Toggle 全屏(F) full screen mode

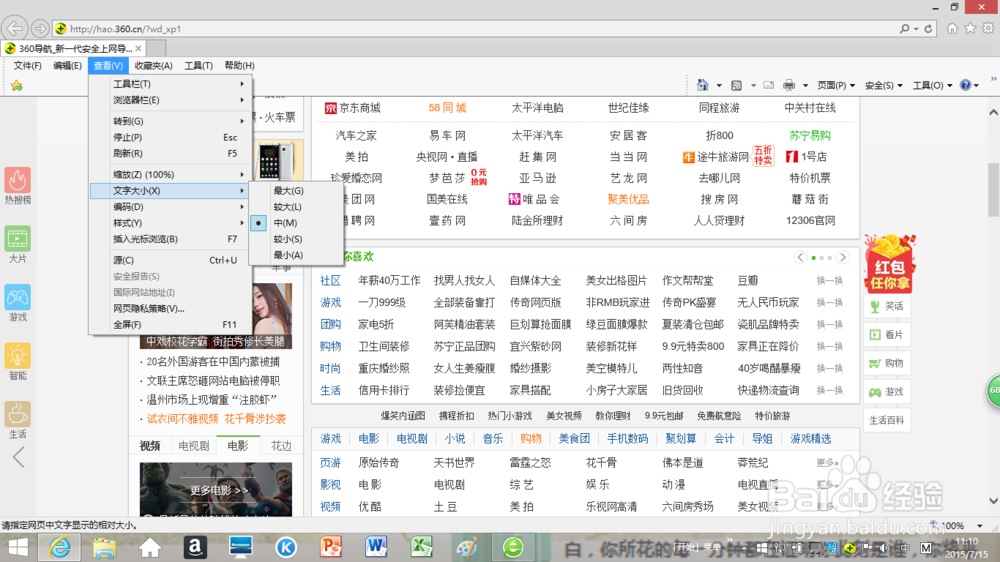point(170,324)
